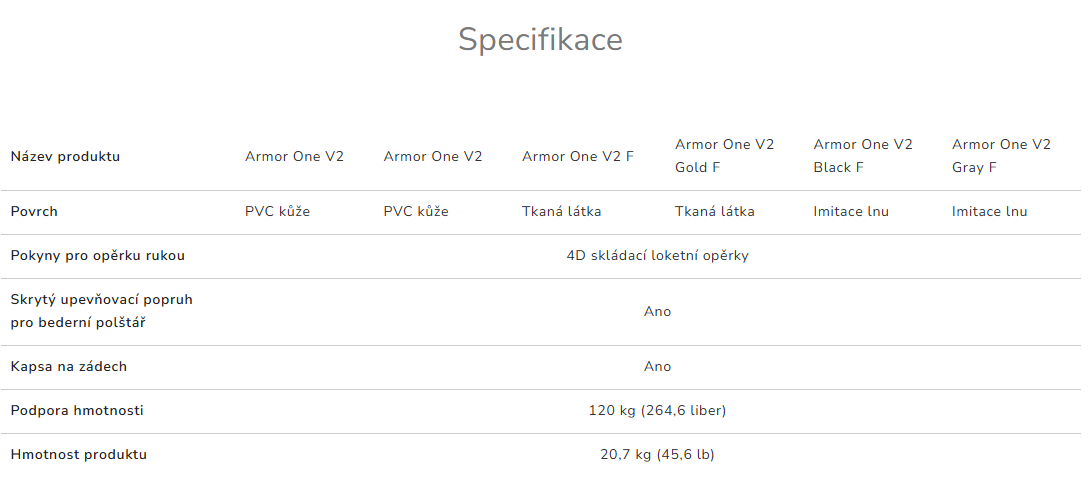Click the 20,7 kg (45,6 lb) value

657,454
